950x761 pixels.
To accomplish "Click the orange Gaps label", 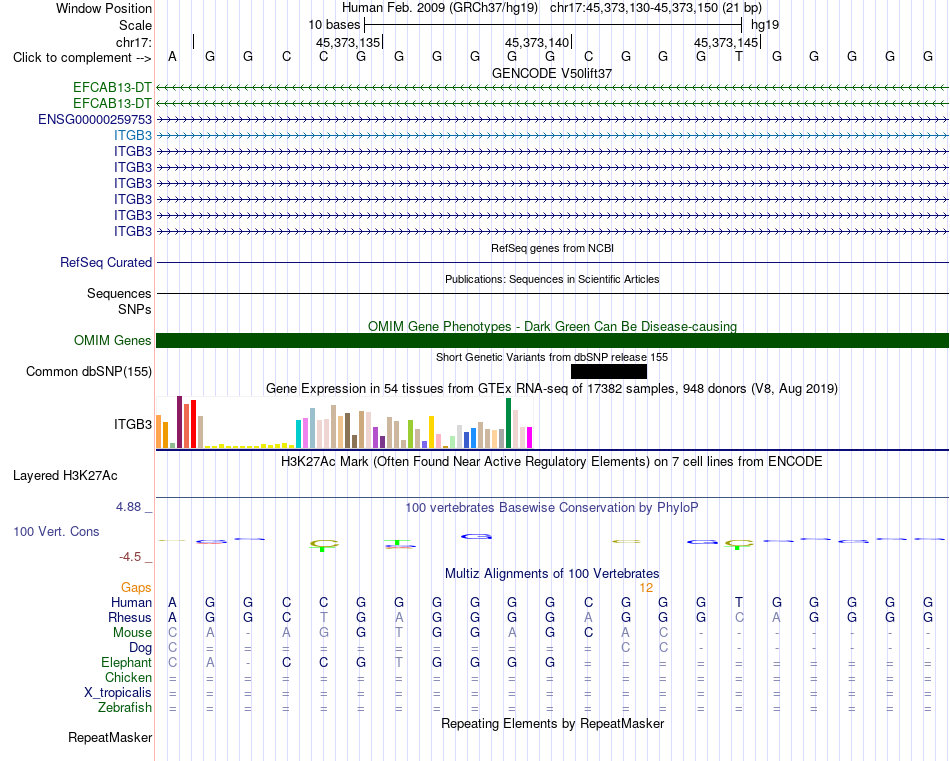I will coord(136,587).
